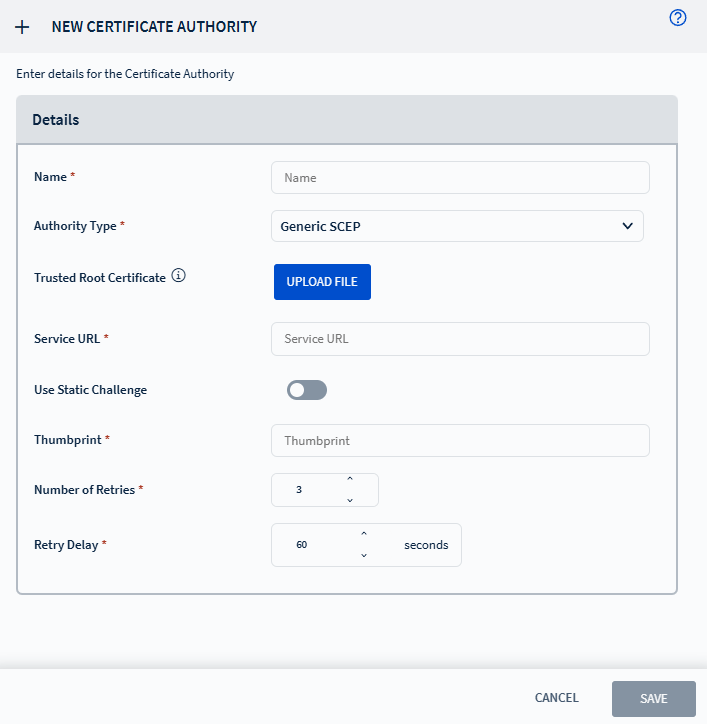Click the Retry Delay label

66,545
